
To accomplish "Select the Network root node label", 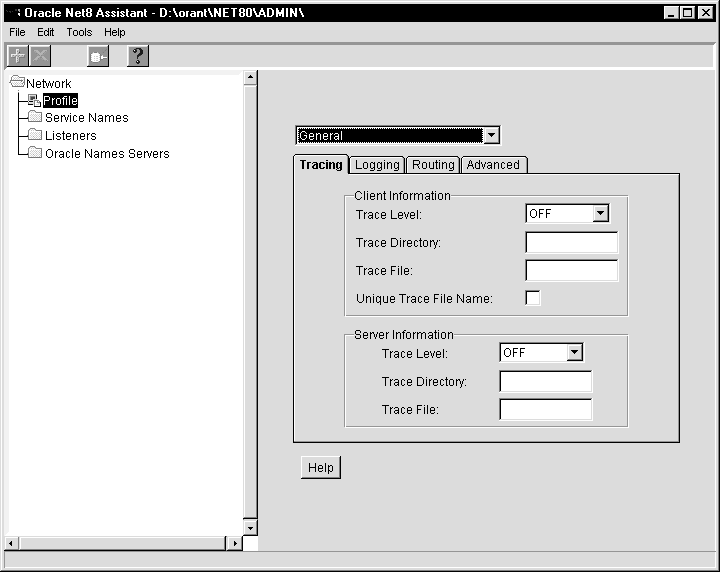I will [x=49, y=84].
